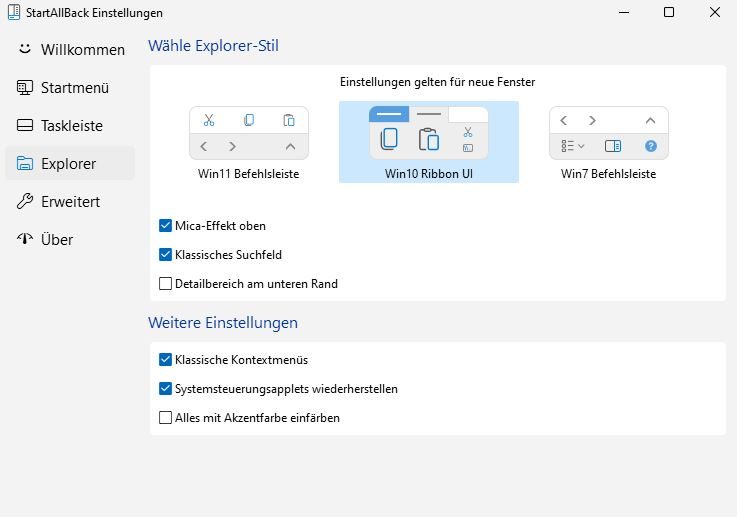Click the highlighted ribbon tab in Win10 preview
Image resolution: width=737 pixels, height=517 pixels.
coord(389,114)
